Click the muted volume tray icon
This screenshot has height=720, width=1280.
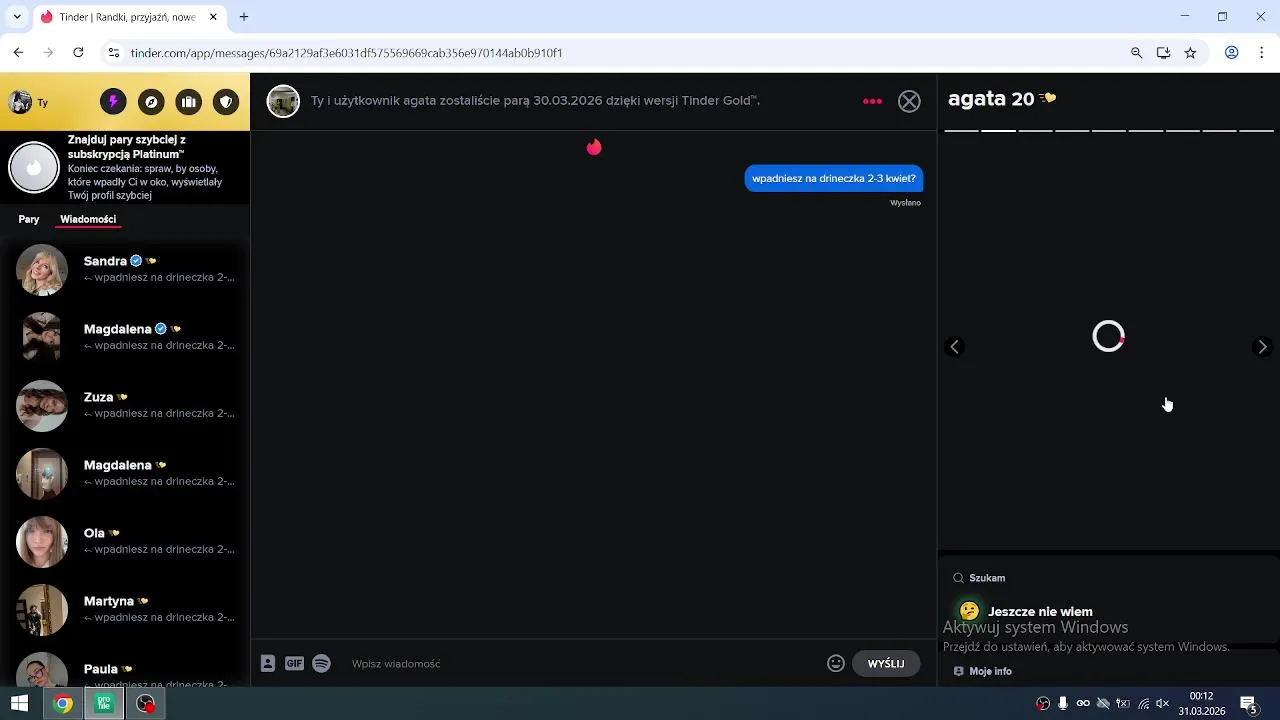click(x=1163, y=704)
